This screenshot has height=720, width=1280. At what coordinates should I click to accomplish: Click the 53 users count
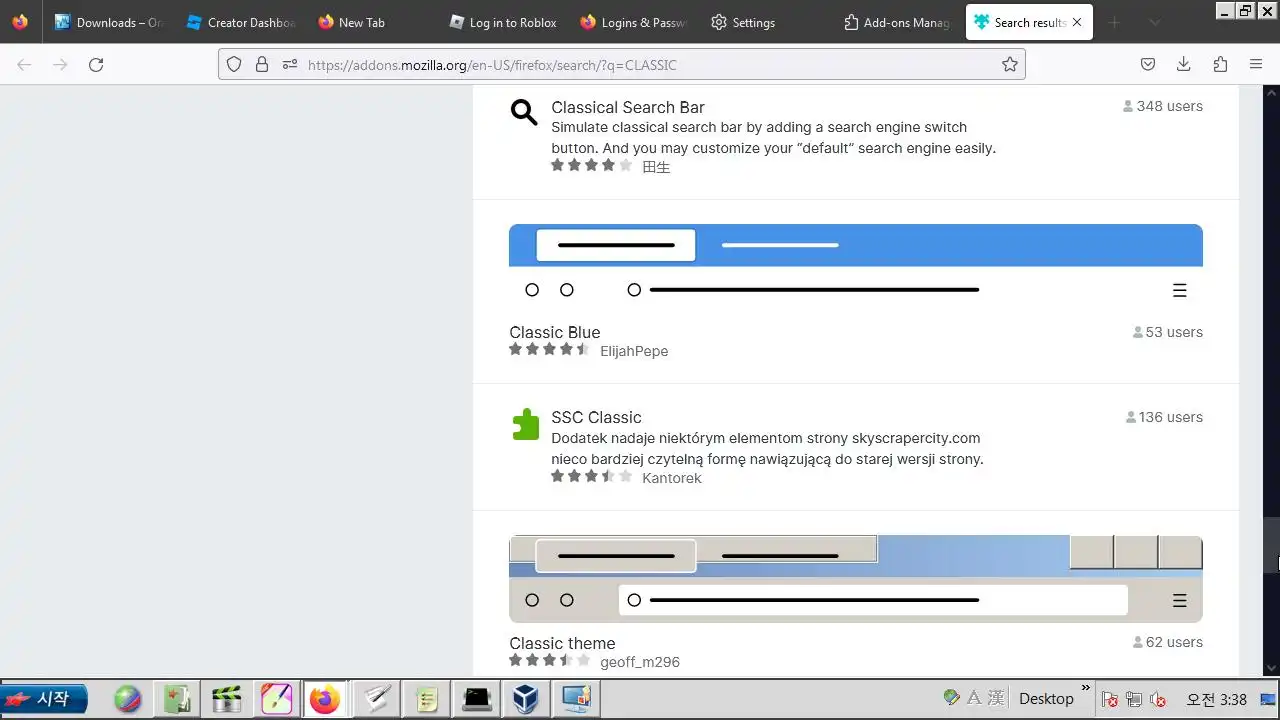point(1168,332)
